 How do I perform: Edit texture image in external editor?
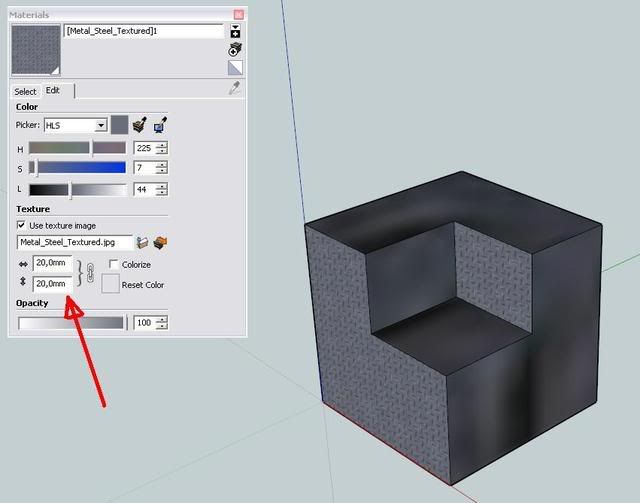coord(158,242)
